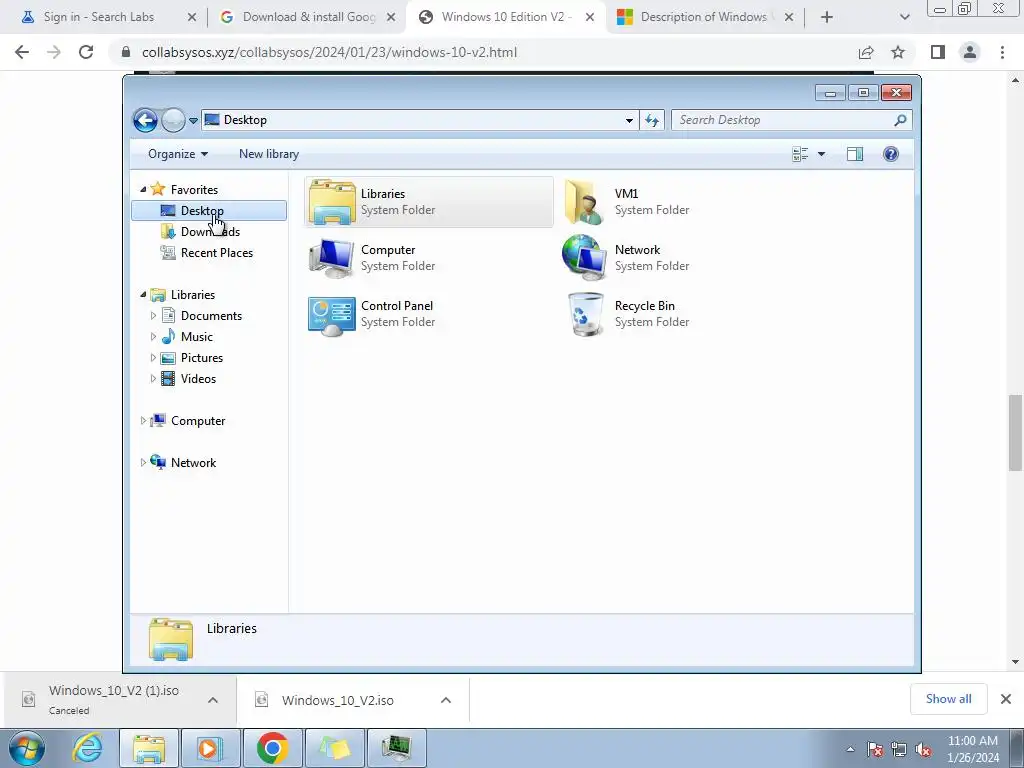Switch to the Download & install Google tab
Viewport: 1024px width, 768px height.
[x=309, y=17]
